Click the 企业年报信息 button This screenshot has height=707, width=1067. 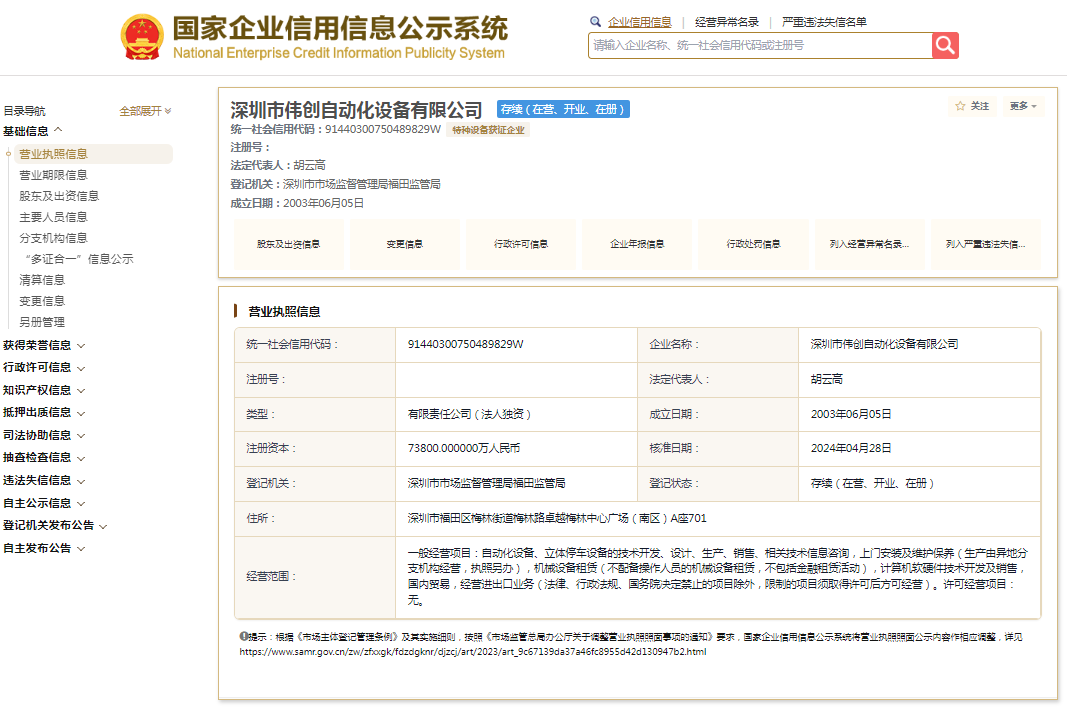coord(637,244)
